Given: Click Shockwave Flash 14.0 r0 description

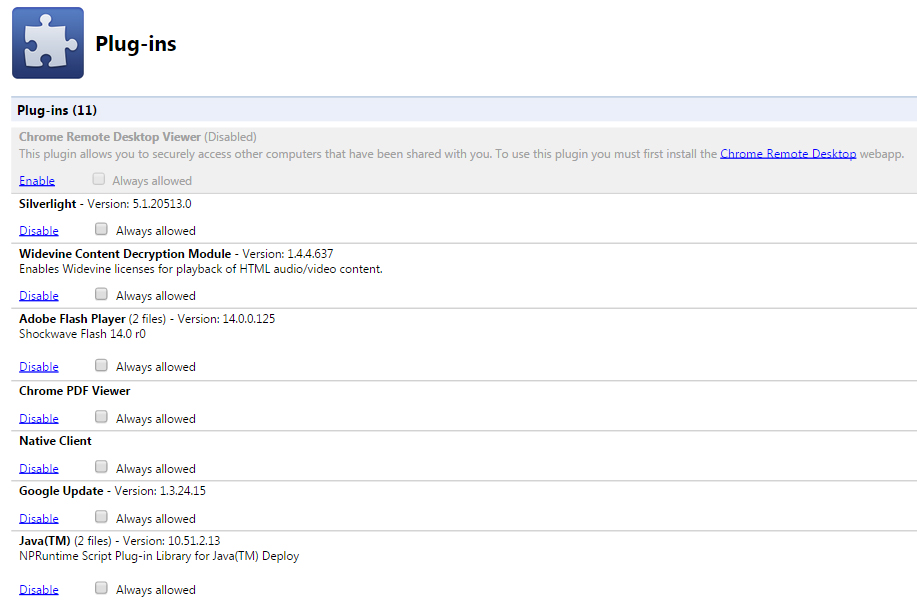Looking at the screenshot, I should pyautogui.click(x=82, y=334).
